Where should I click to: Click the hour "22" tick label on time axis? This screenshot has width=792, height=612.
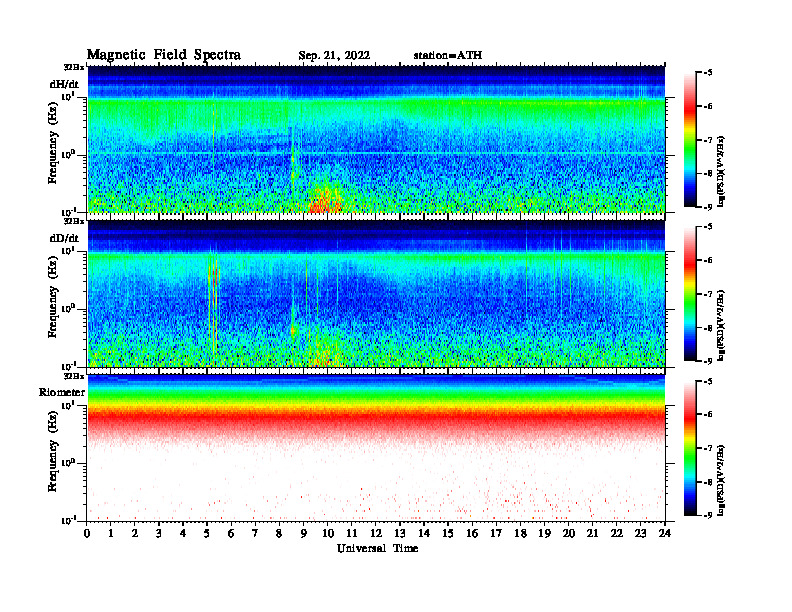coord(617,534)
